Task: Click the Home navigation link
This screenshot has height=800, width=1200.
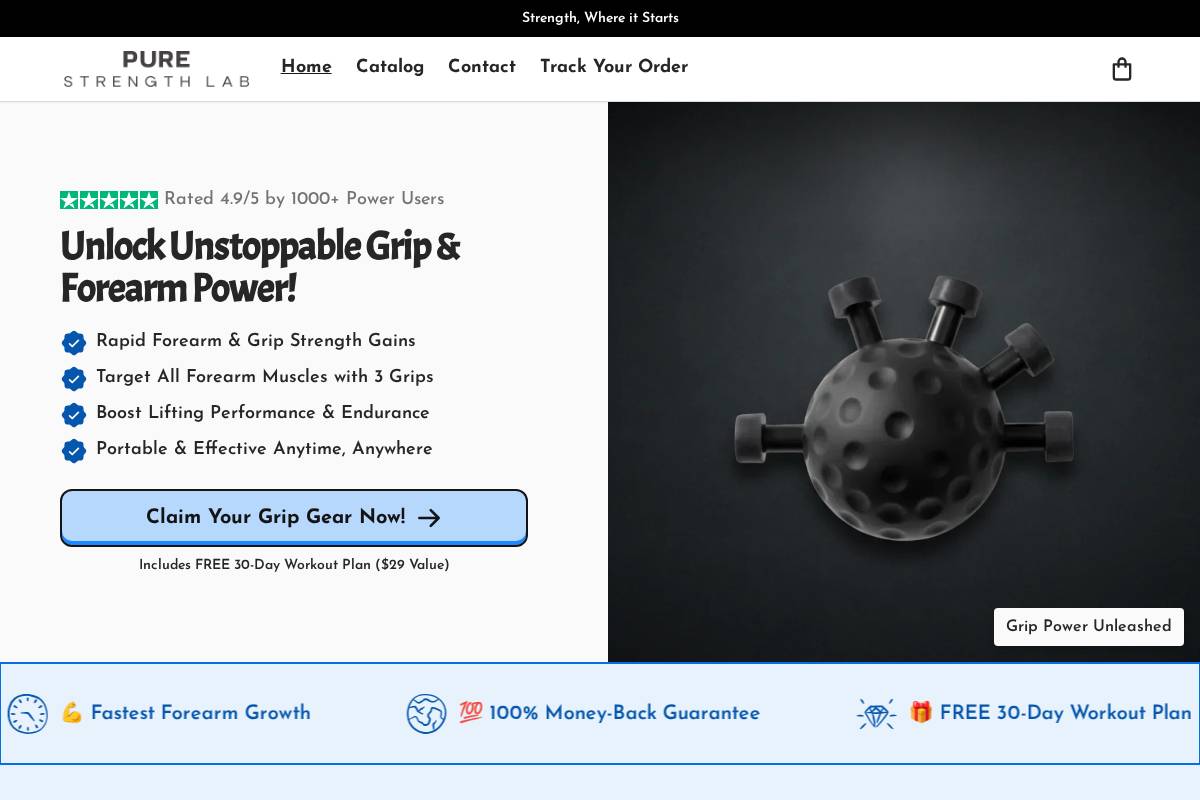Action: [x=306, y=67]
